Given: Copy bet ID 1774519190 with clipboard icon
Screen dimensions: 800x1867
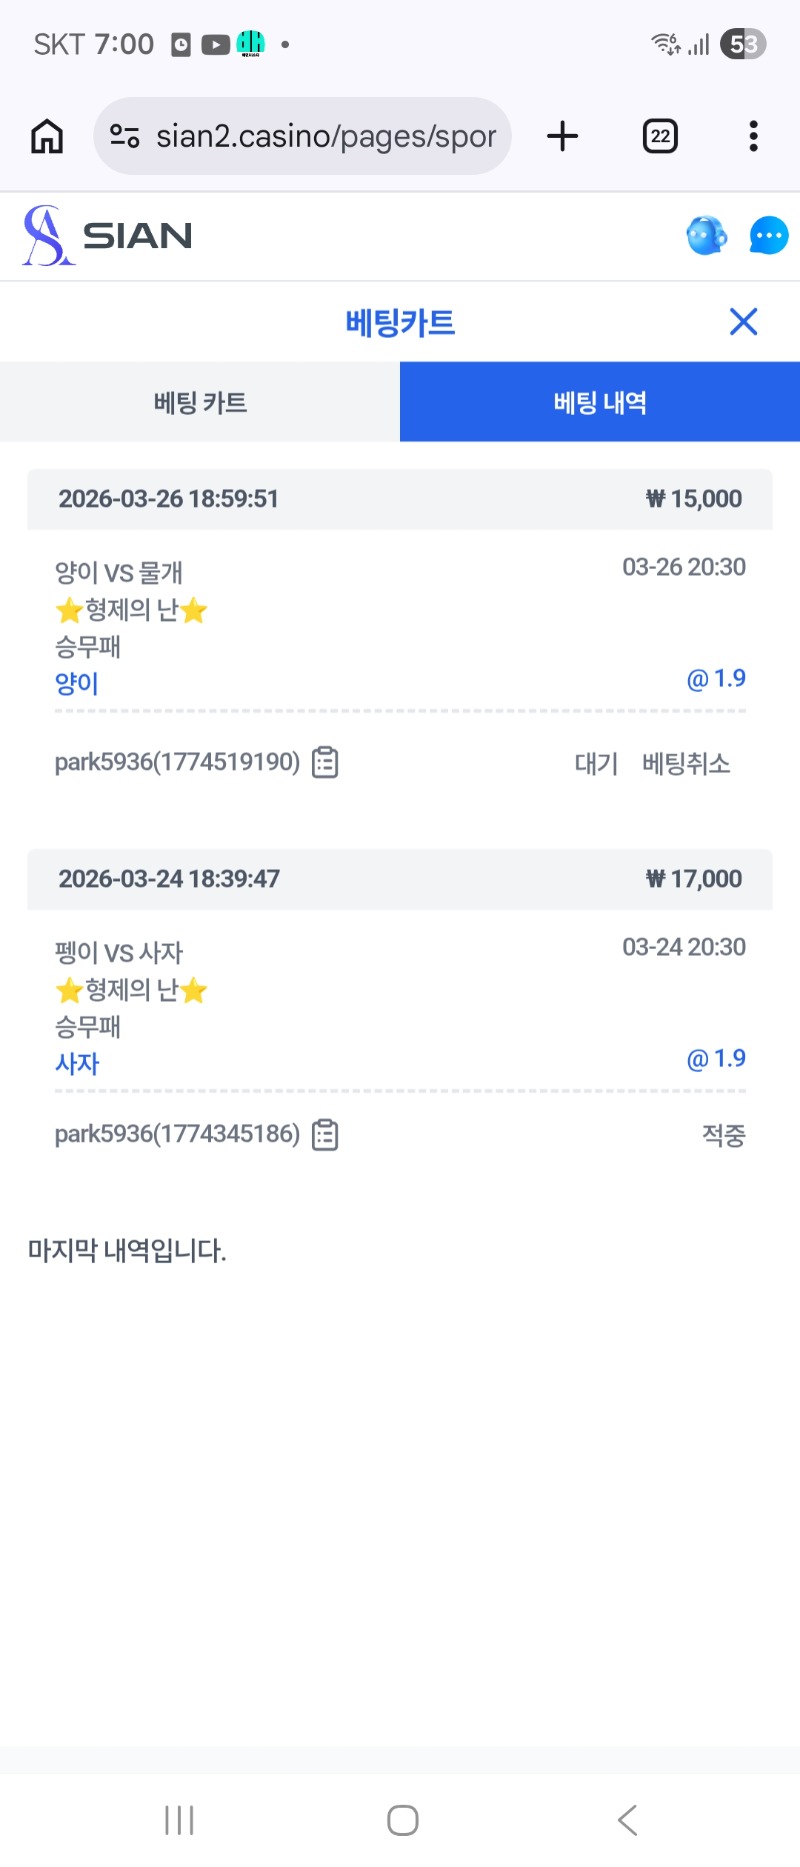Looking at the screenshot, I should [325, 762].
